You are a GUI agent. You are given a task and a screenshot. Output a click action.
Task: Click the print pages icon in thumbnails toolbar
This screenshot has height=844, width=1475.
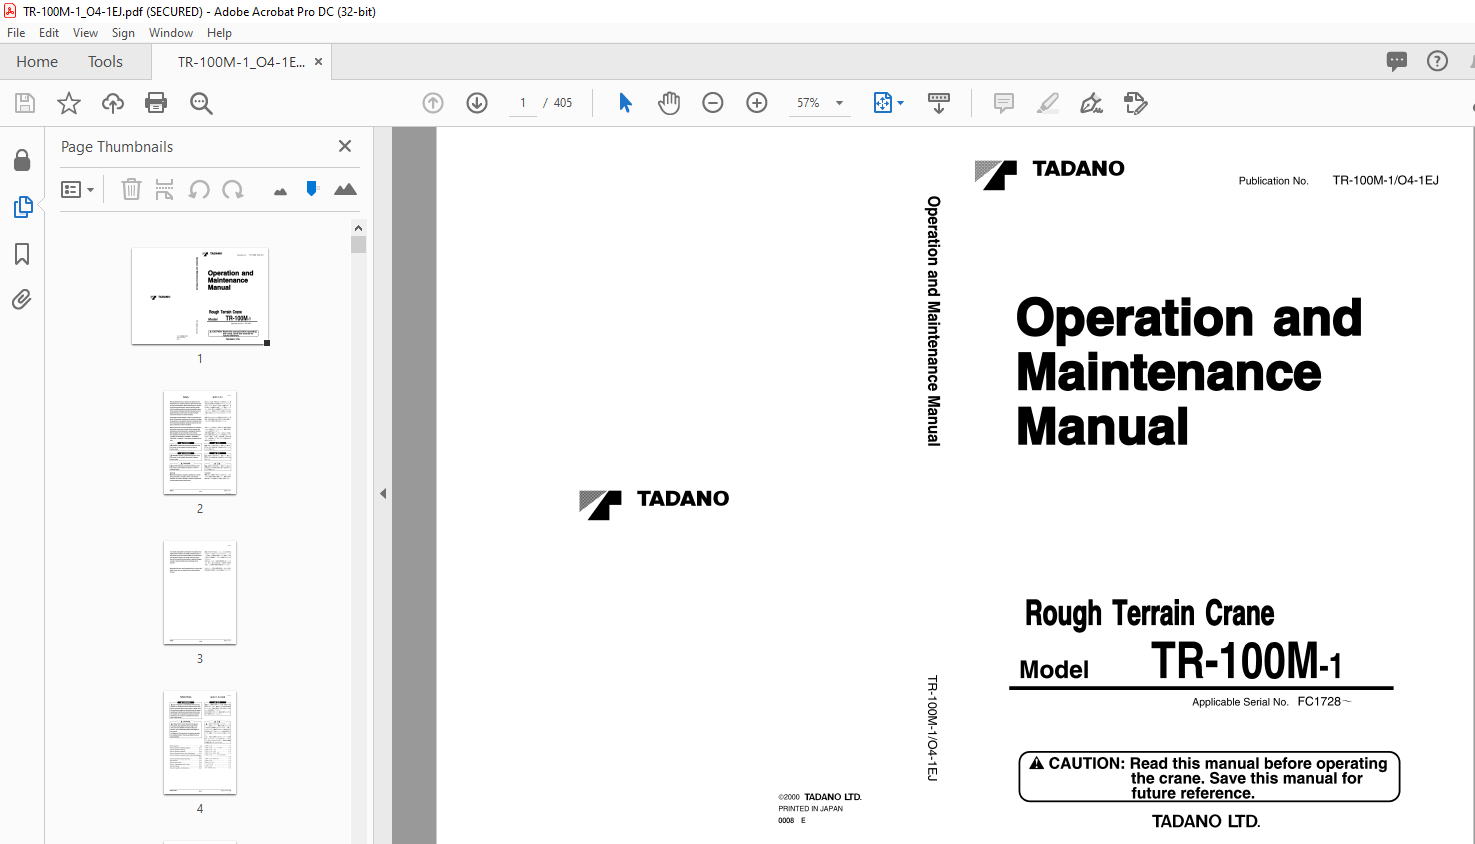[165, 189]
